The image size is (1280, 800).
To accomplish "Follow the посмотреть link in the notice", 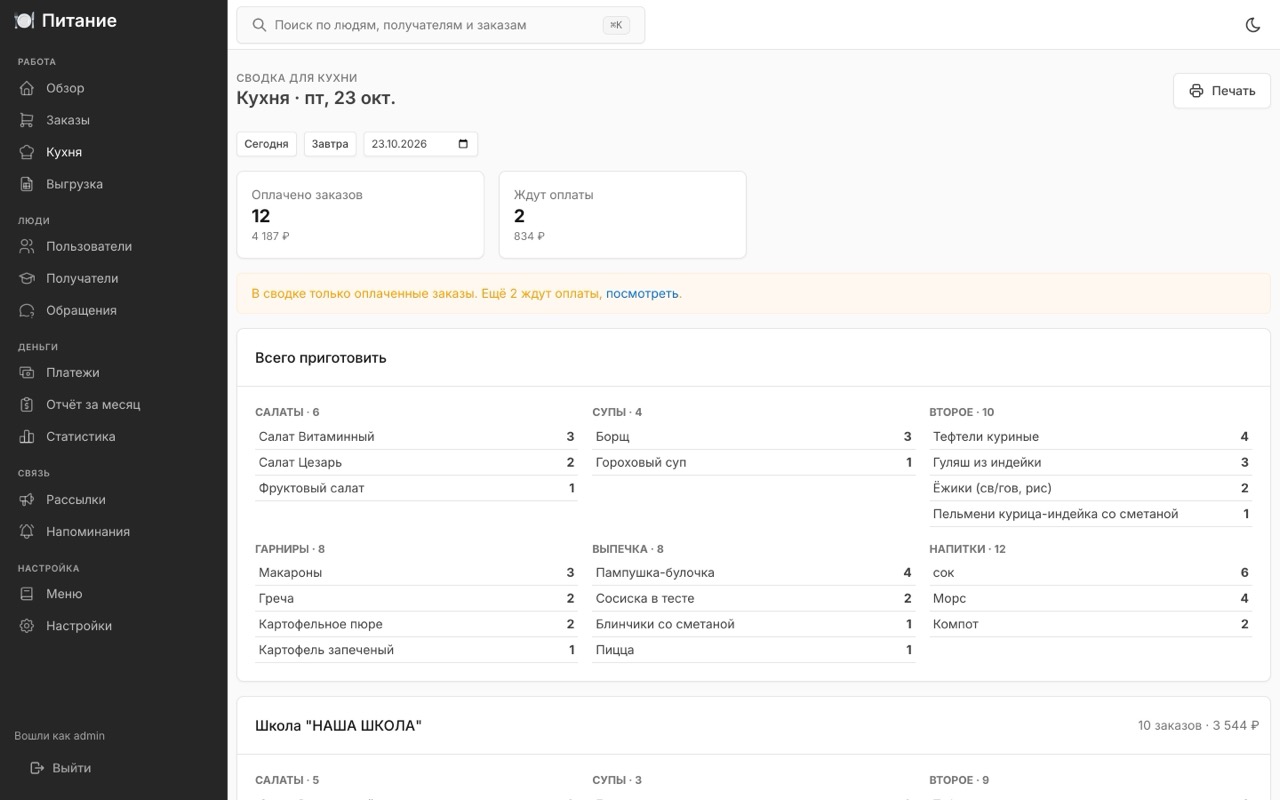I will [642, 294].
